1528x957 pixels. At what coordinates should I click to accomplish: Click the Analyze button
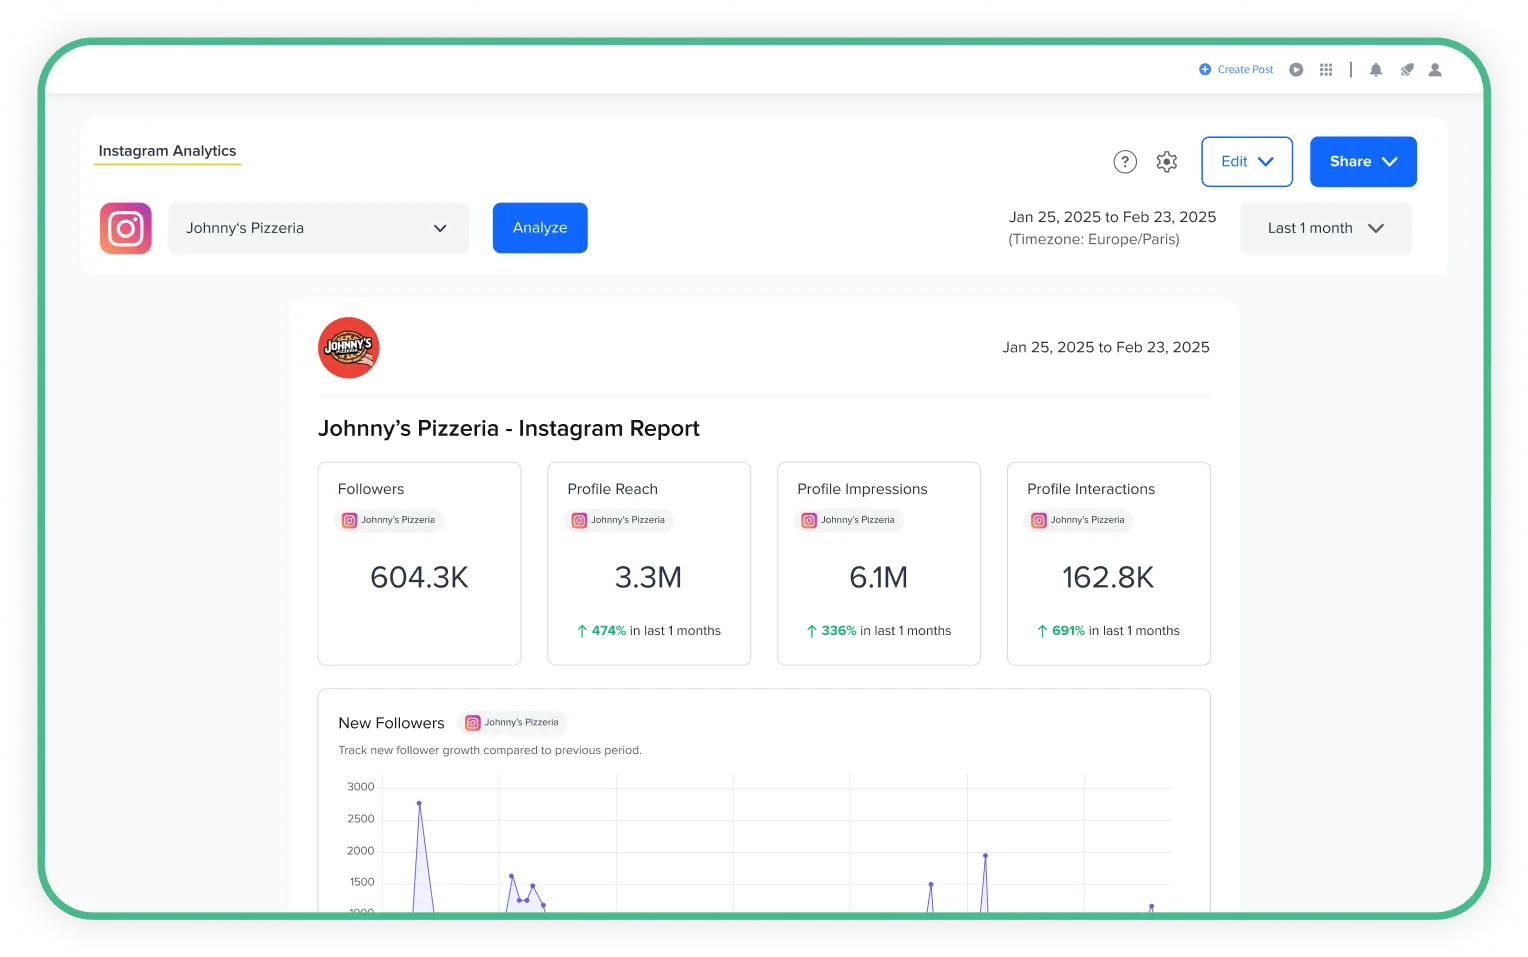(x=540, y=228)
